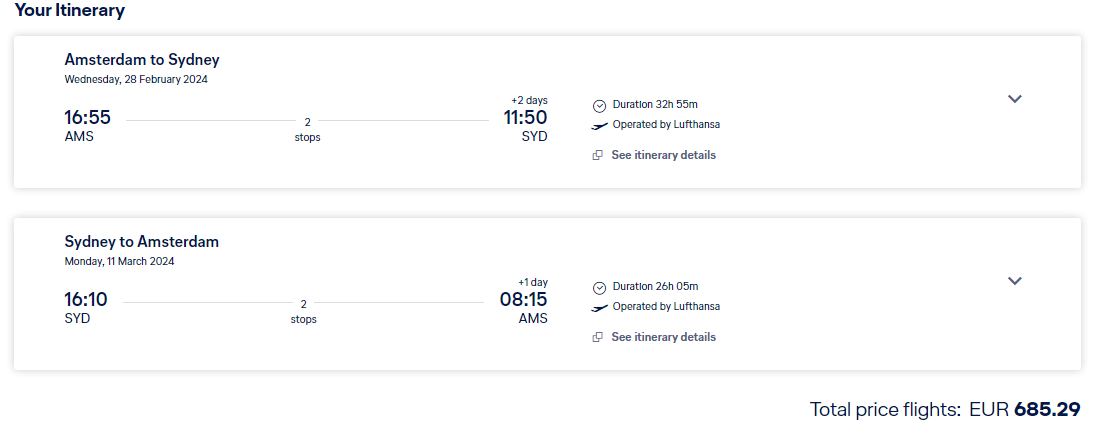Open outbound flight itinerary details link

[663, 155]
